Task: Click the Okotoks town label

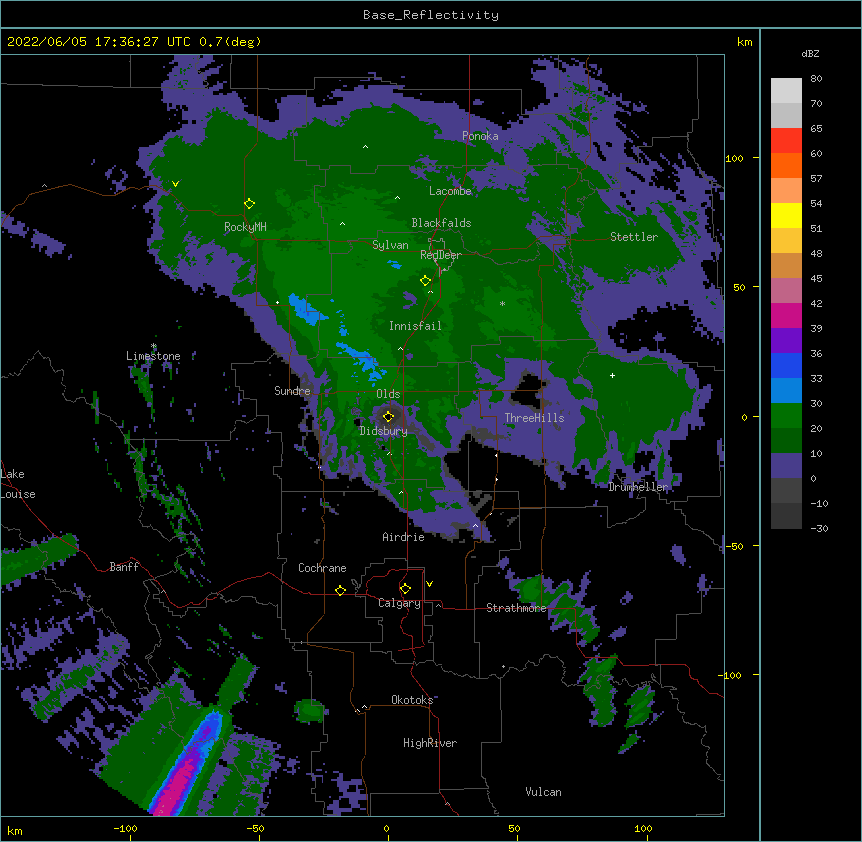Action: 412,700
